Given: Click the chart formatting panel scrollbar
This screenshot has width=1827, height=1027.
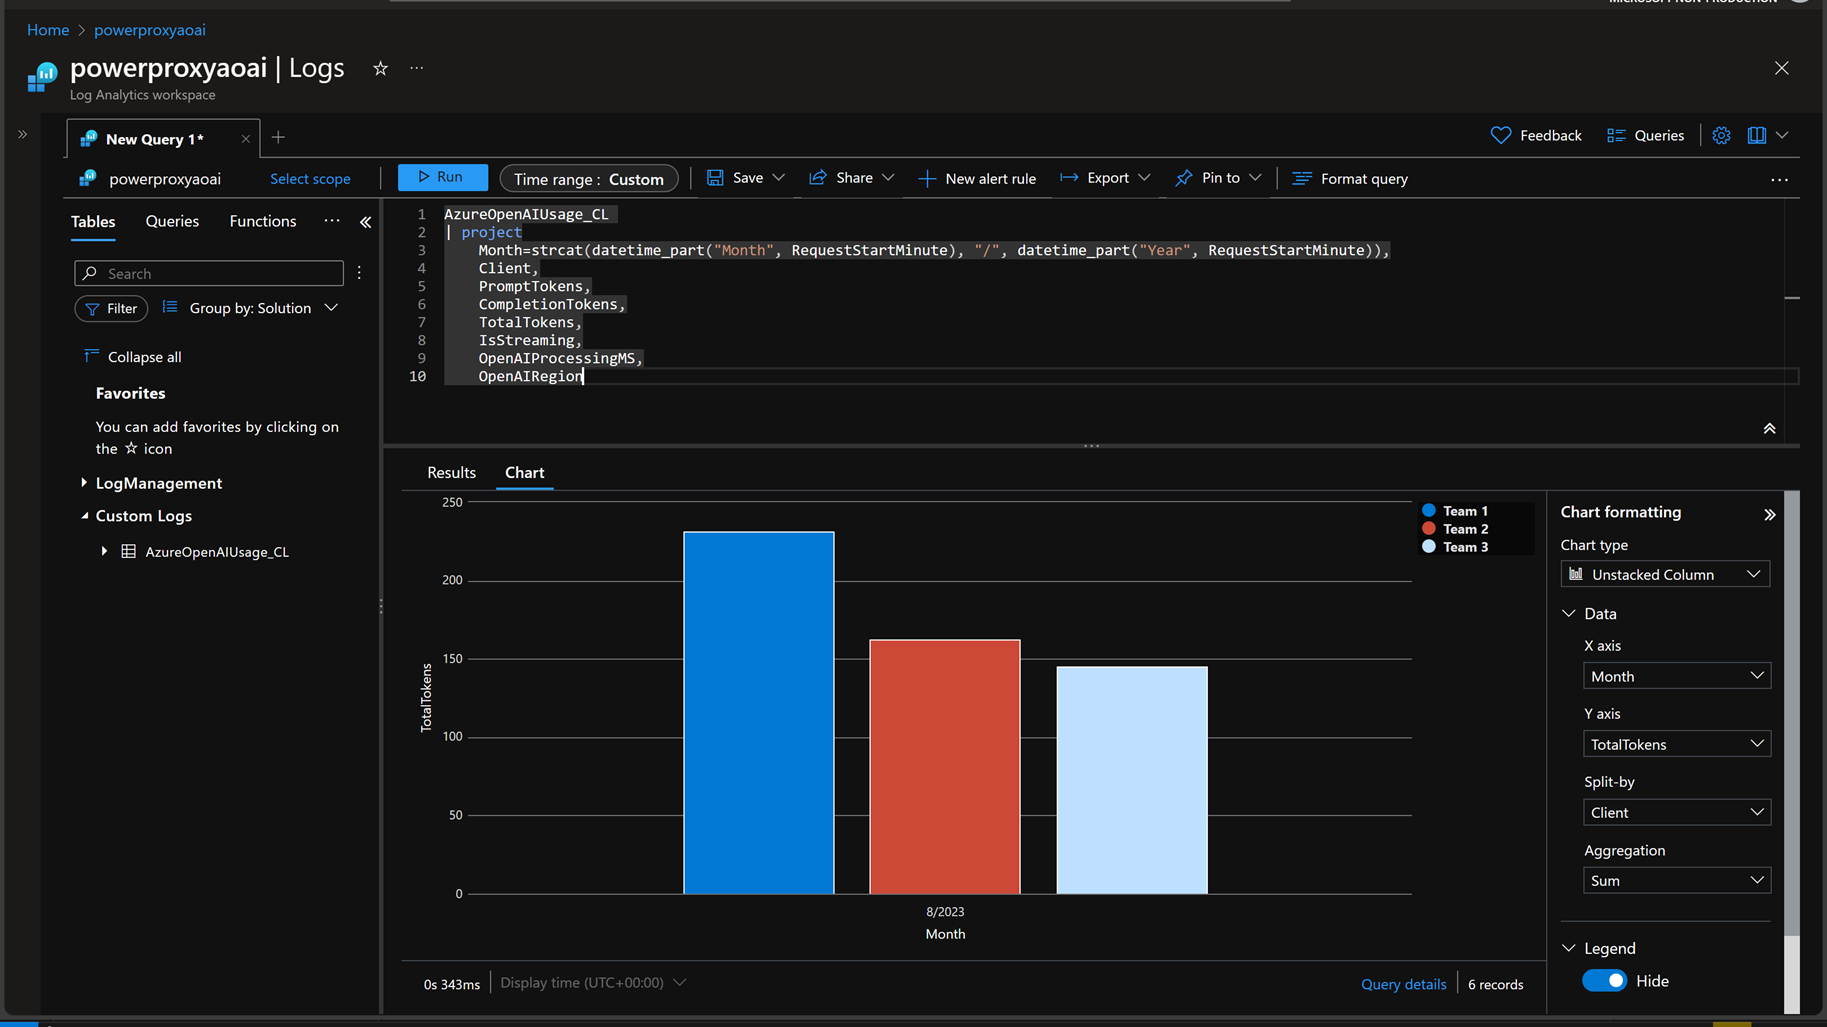Looking at the screenshot, I should (1791, 712).
